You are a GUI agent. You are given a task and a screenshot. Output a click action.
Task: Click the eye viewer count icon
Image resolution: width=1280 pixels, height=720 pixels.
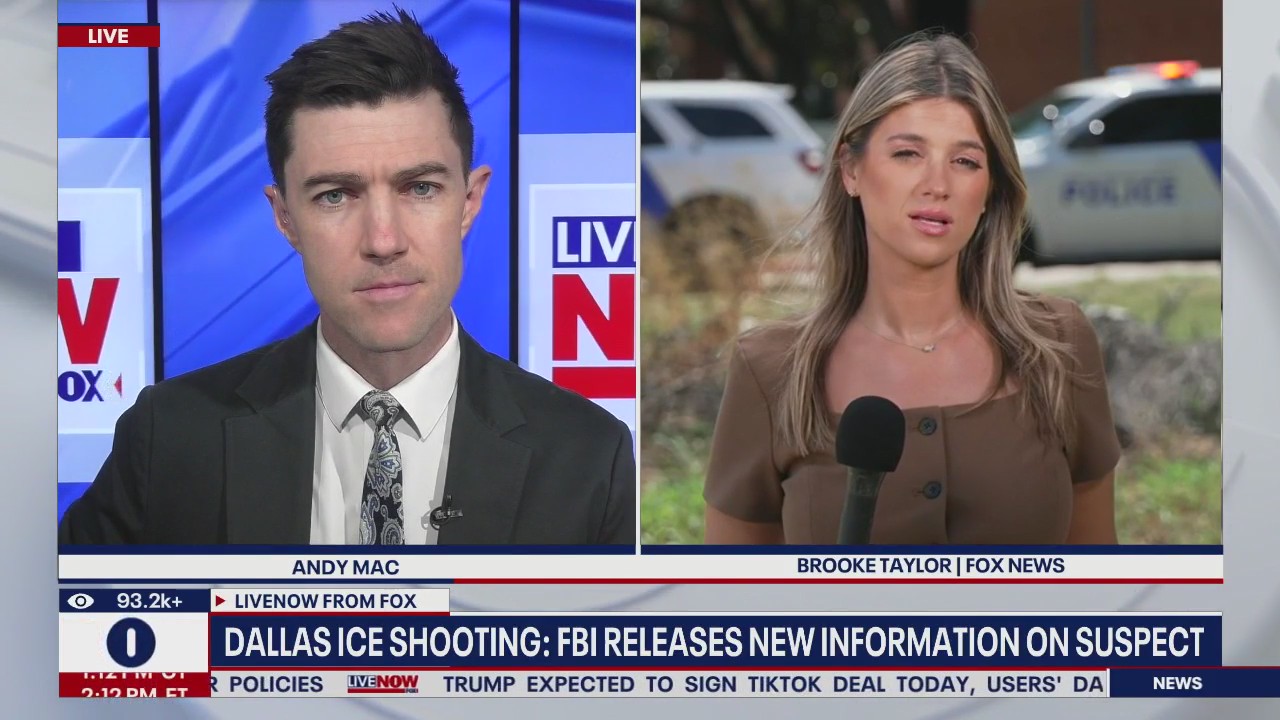click(80, 601)
